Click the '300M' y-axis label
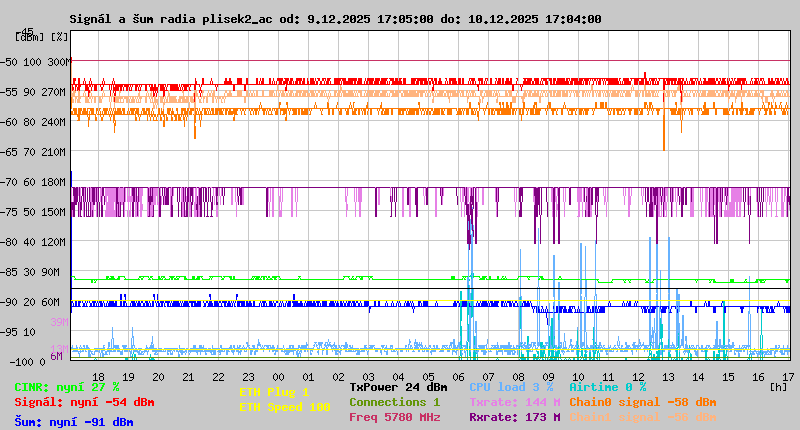 point(58,62)
